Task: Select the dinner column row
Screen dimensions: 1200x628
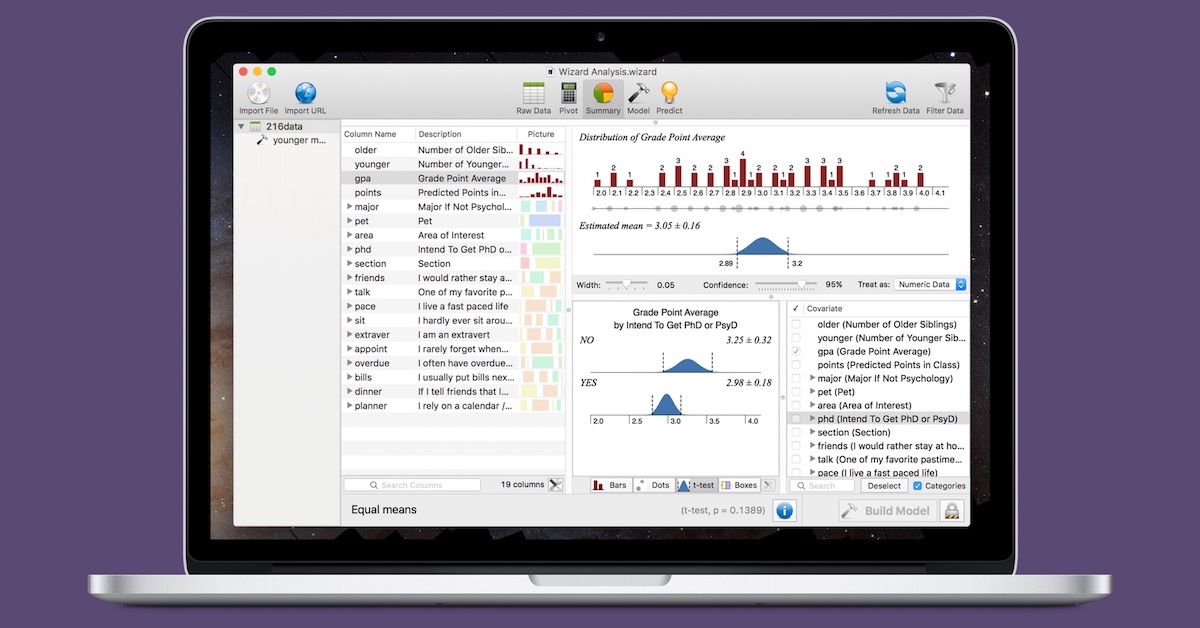Action: 453,392
